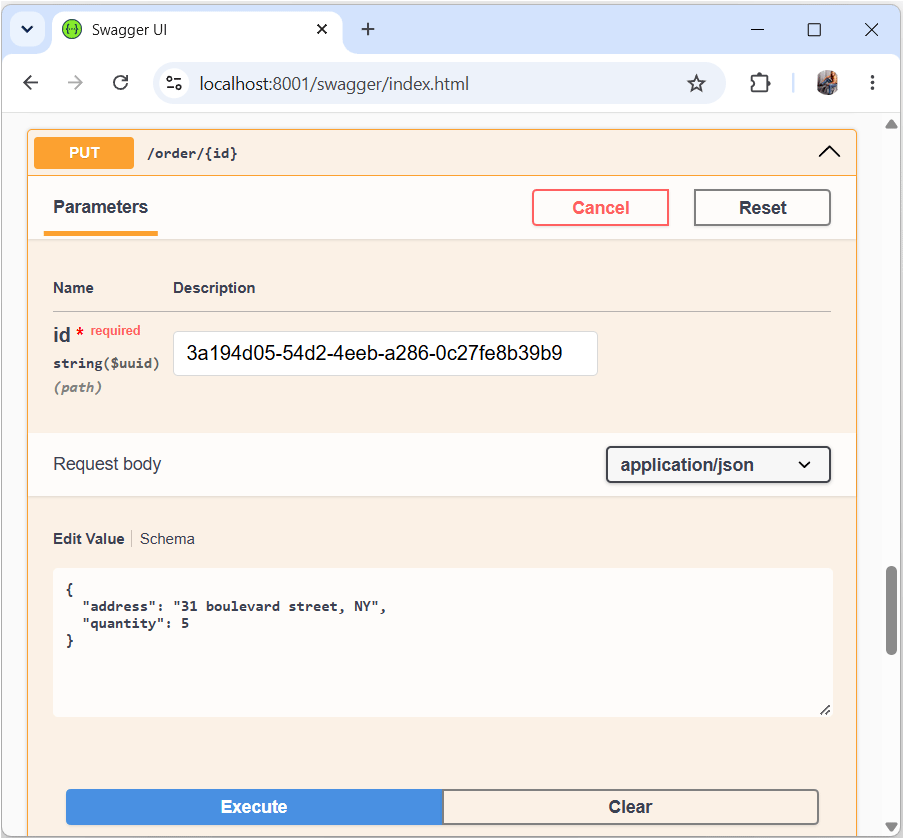
Task: Reset the request parameters
Action: (762, 207)
